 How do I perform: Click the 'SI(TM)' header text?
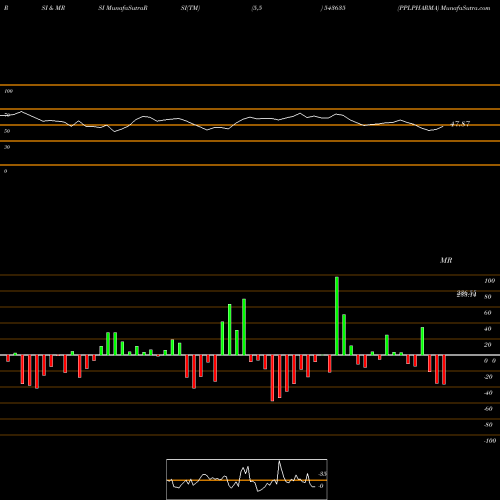pyautogui.click(x=190, y=8)
